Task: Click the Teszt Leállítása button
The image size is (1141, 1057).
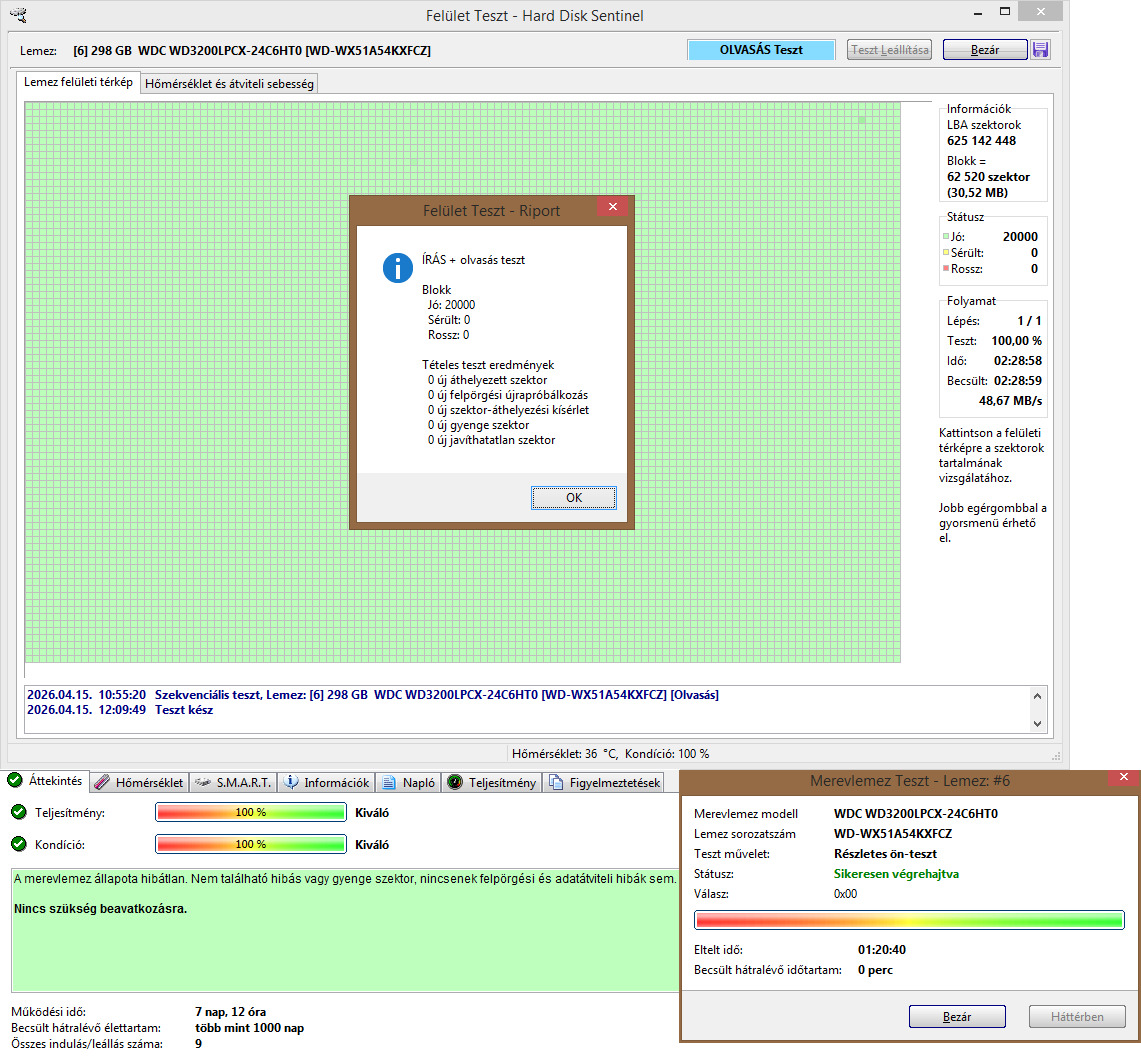Action: tap(889, 49)
